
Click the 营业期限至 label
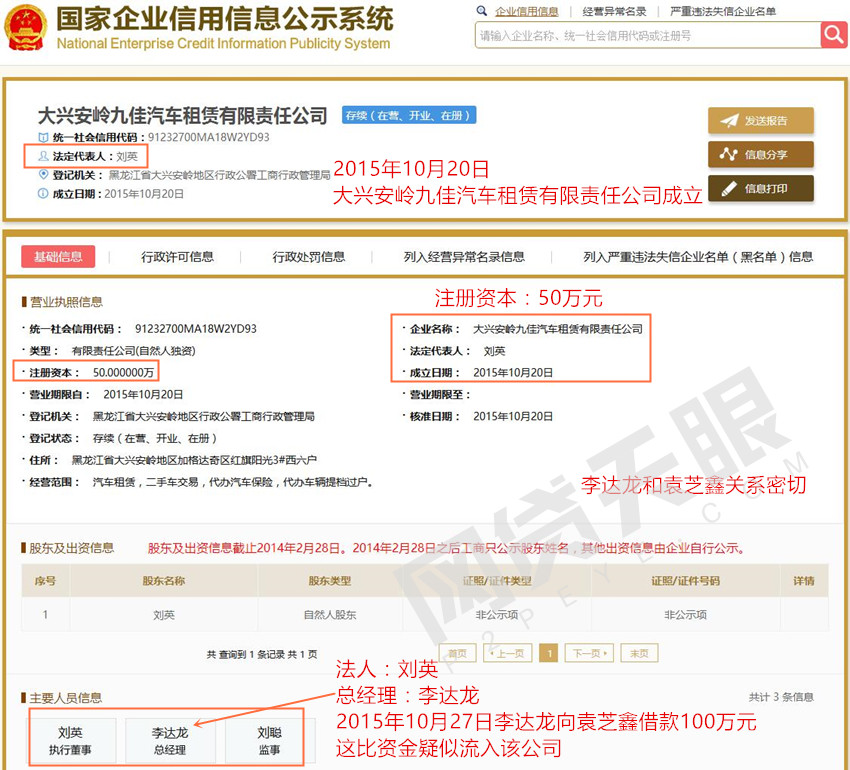(440, 394)
